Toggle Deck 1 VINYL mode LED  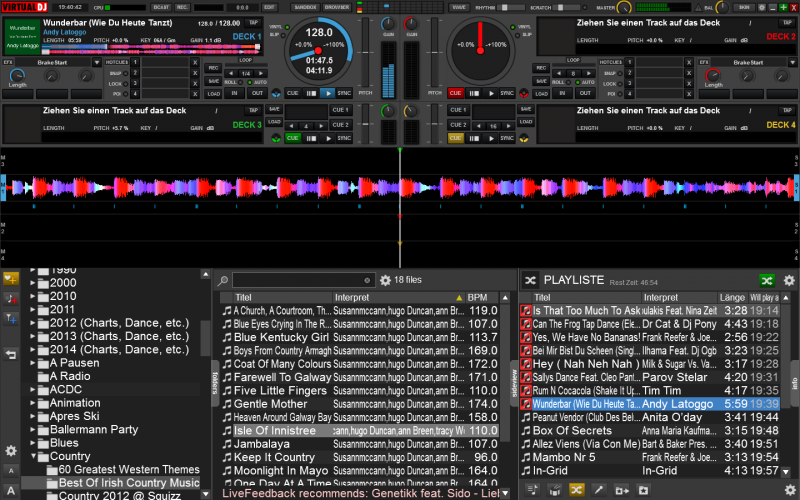[x=287, y=27]
